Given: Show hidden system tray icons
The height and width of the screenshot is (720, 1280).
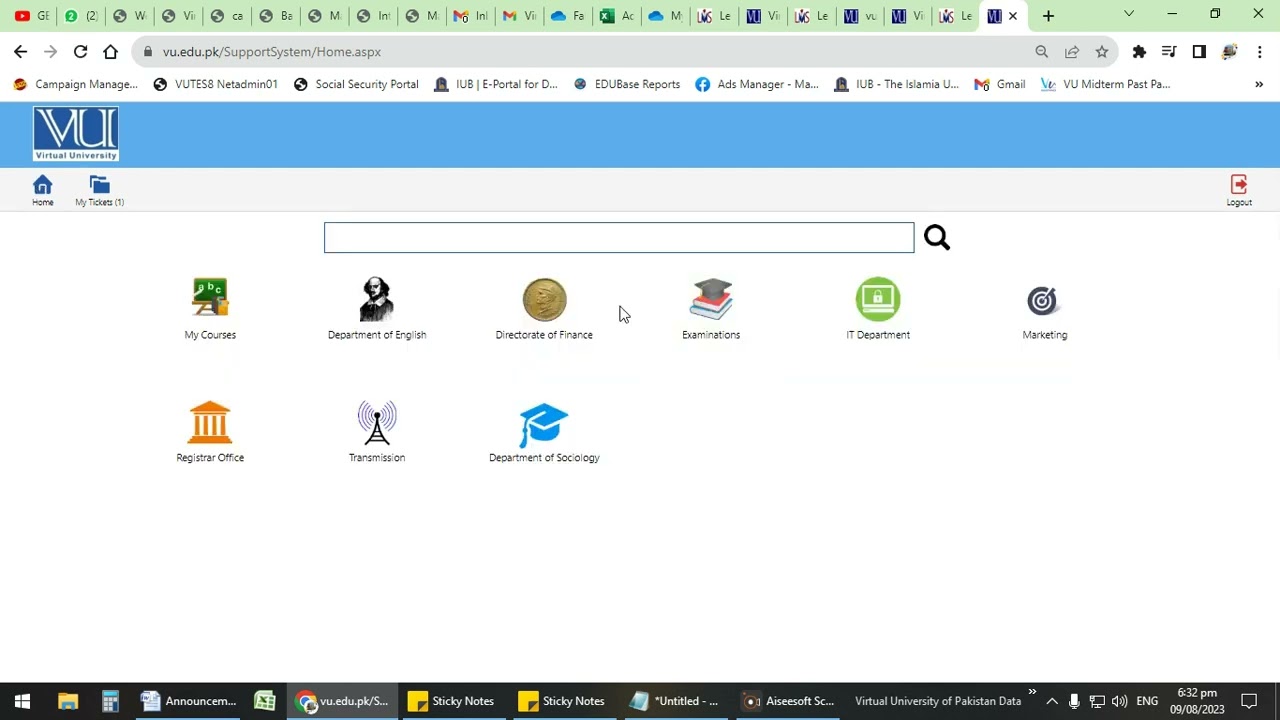Looking at the screenshot, I should (1052, 701).
